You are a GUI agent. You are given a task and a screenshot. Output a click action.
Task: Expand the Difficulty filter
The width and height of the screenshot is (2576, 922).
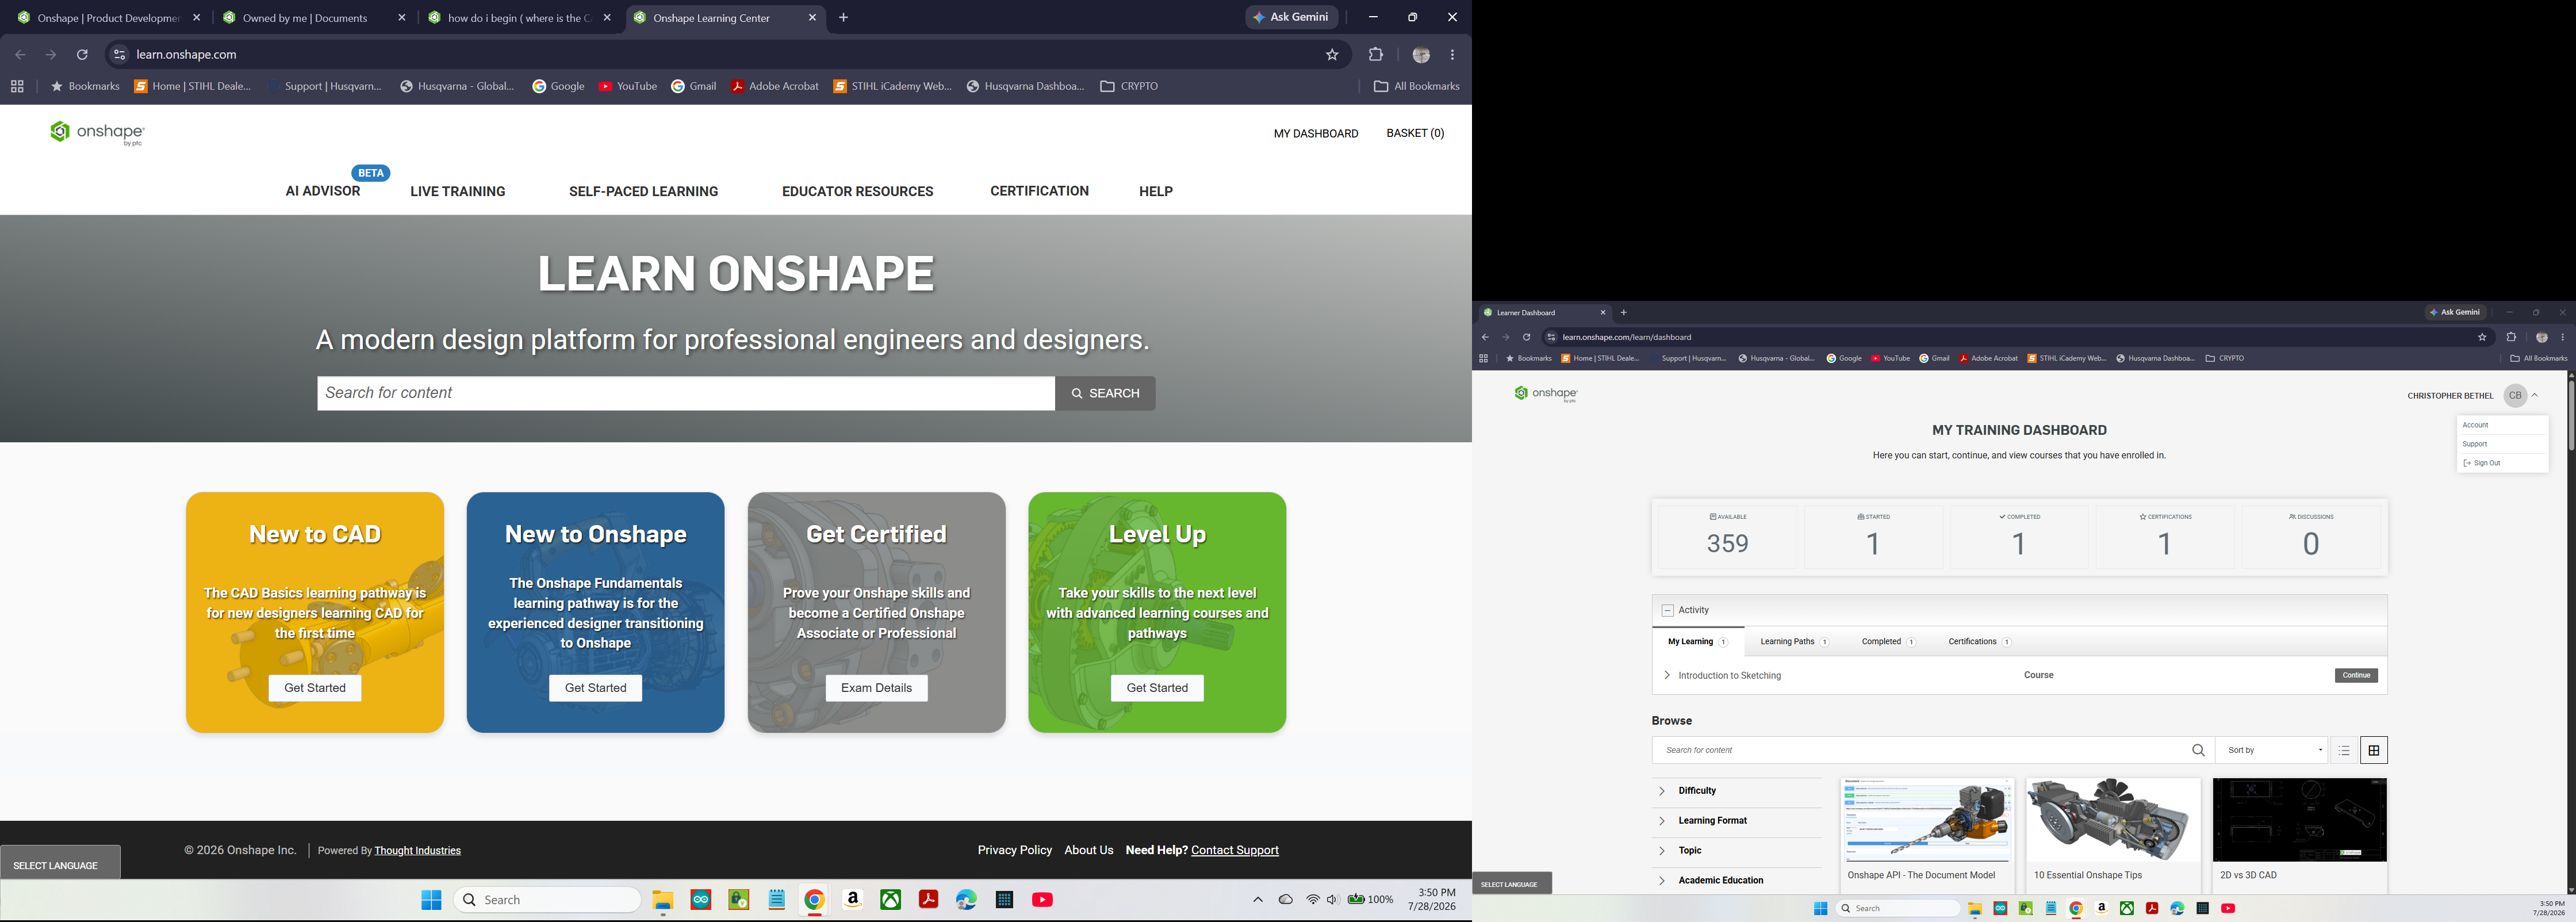[1662, 791]
